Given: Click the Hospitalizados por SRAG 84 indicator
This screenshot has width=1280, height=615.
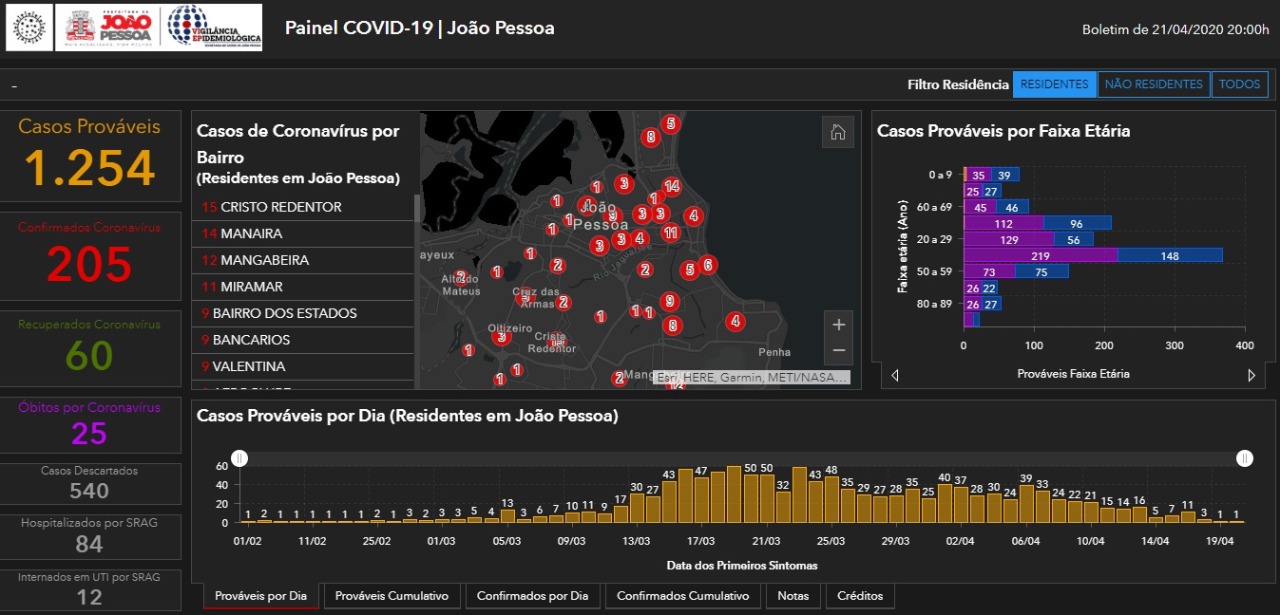Looking at the screenshot, I should click(90, 536).
